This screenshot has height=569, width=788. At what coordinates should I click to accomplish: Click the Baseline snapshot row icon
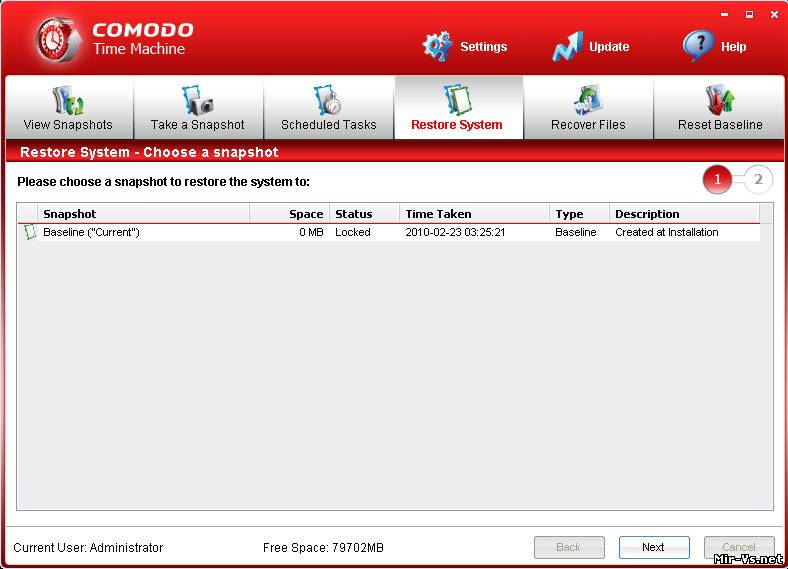(x=30, y=232)
